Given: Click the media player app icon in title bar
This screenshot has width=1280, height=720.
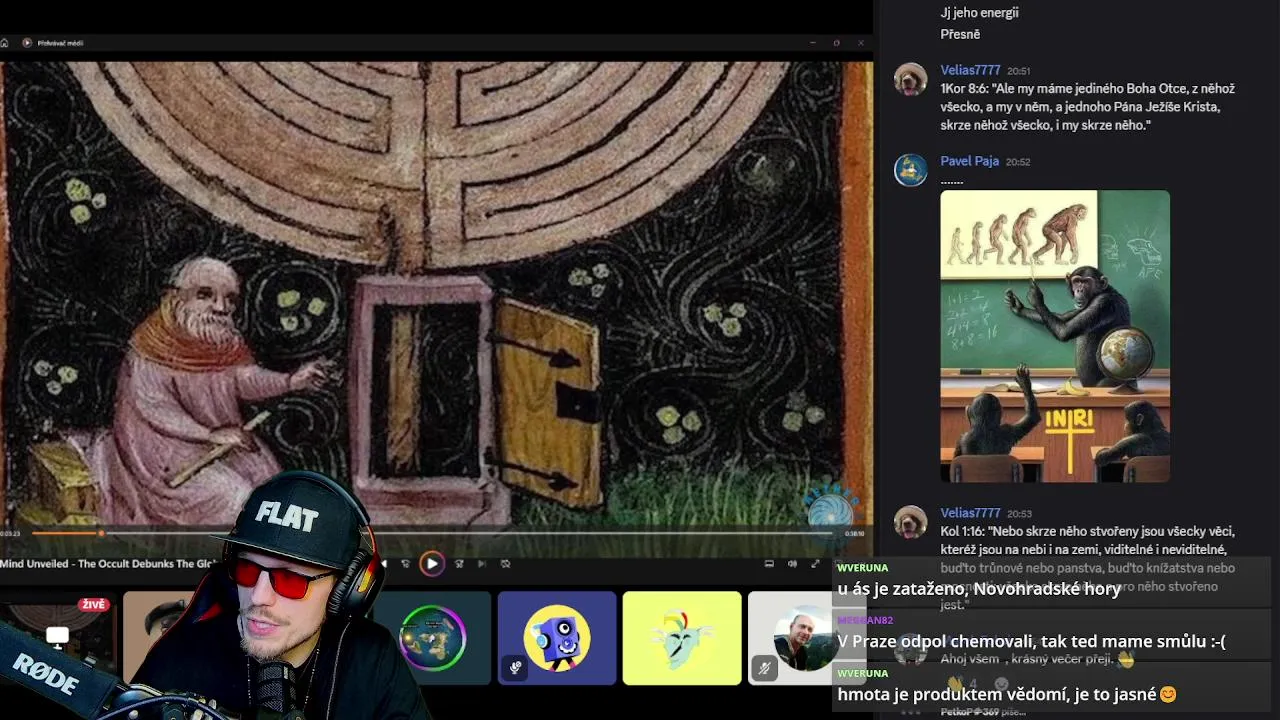Looking at the screenshot, I should tap(27, 43).
